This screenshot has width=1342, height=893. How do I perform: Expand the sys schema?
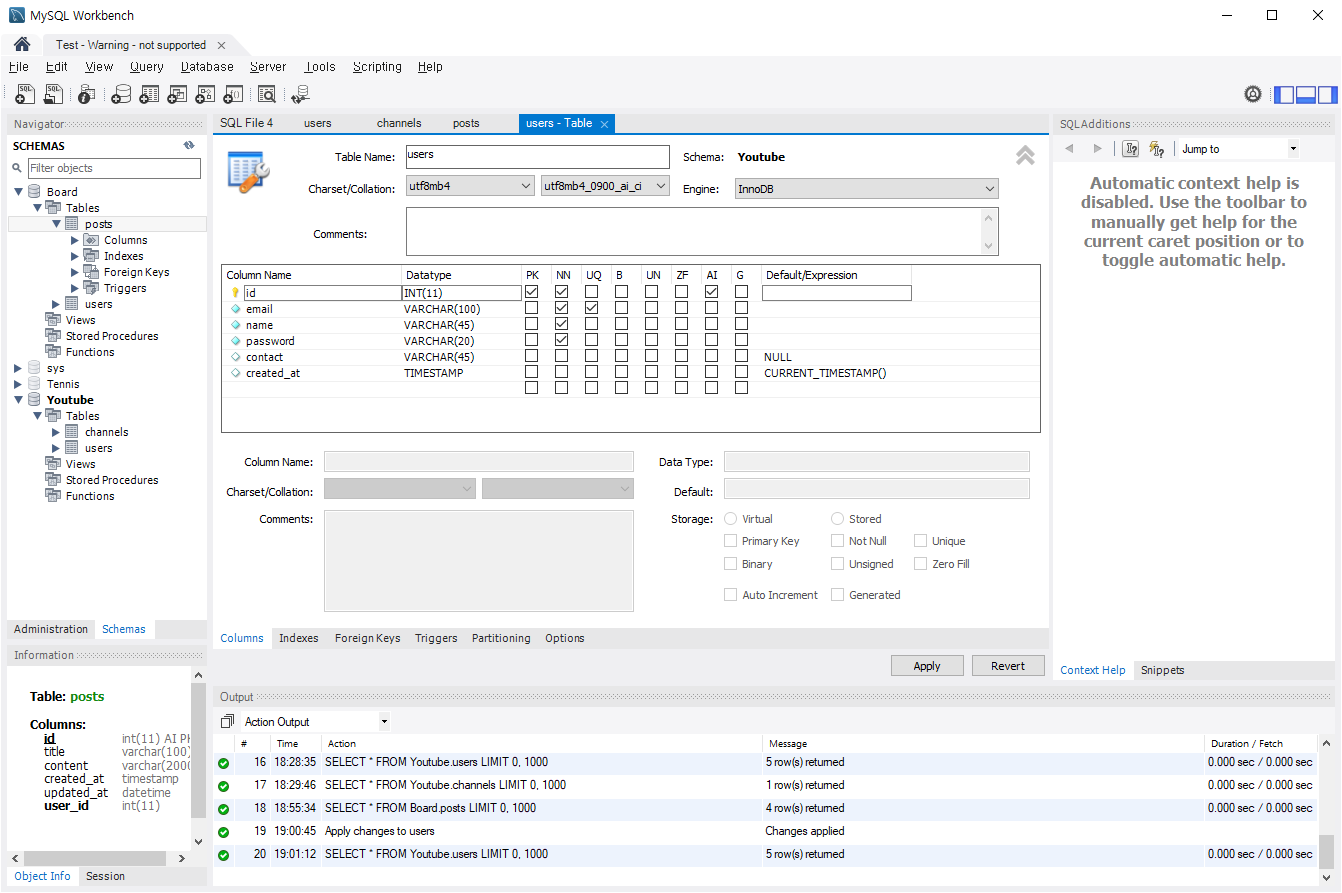tap(18, 368)
